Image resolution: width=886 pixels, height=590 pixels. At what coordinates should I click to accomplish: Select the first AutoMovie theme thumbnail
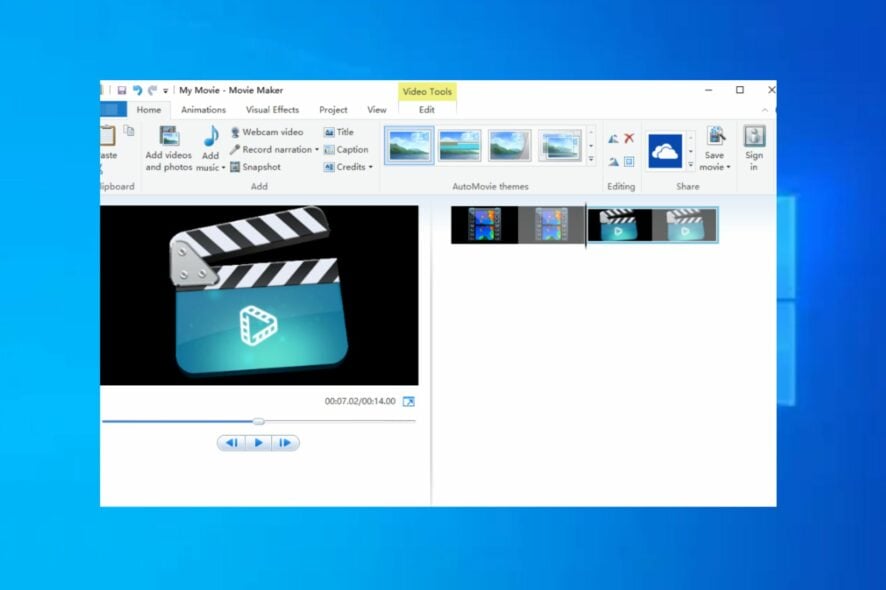(x=408, y=144)
